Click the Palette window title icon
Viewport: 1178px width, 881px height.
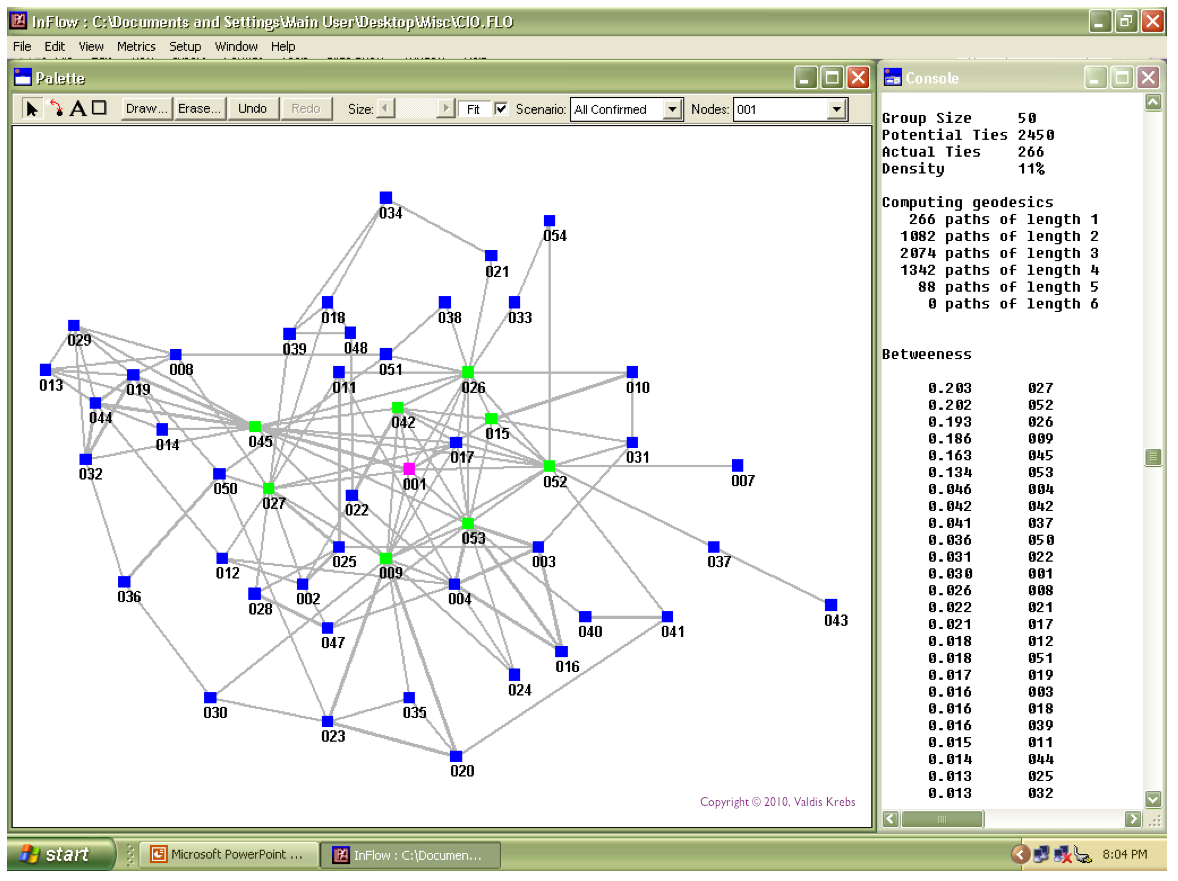23,77
